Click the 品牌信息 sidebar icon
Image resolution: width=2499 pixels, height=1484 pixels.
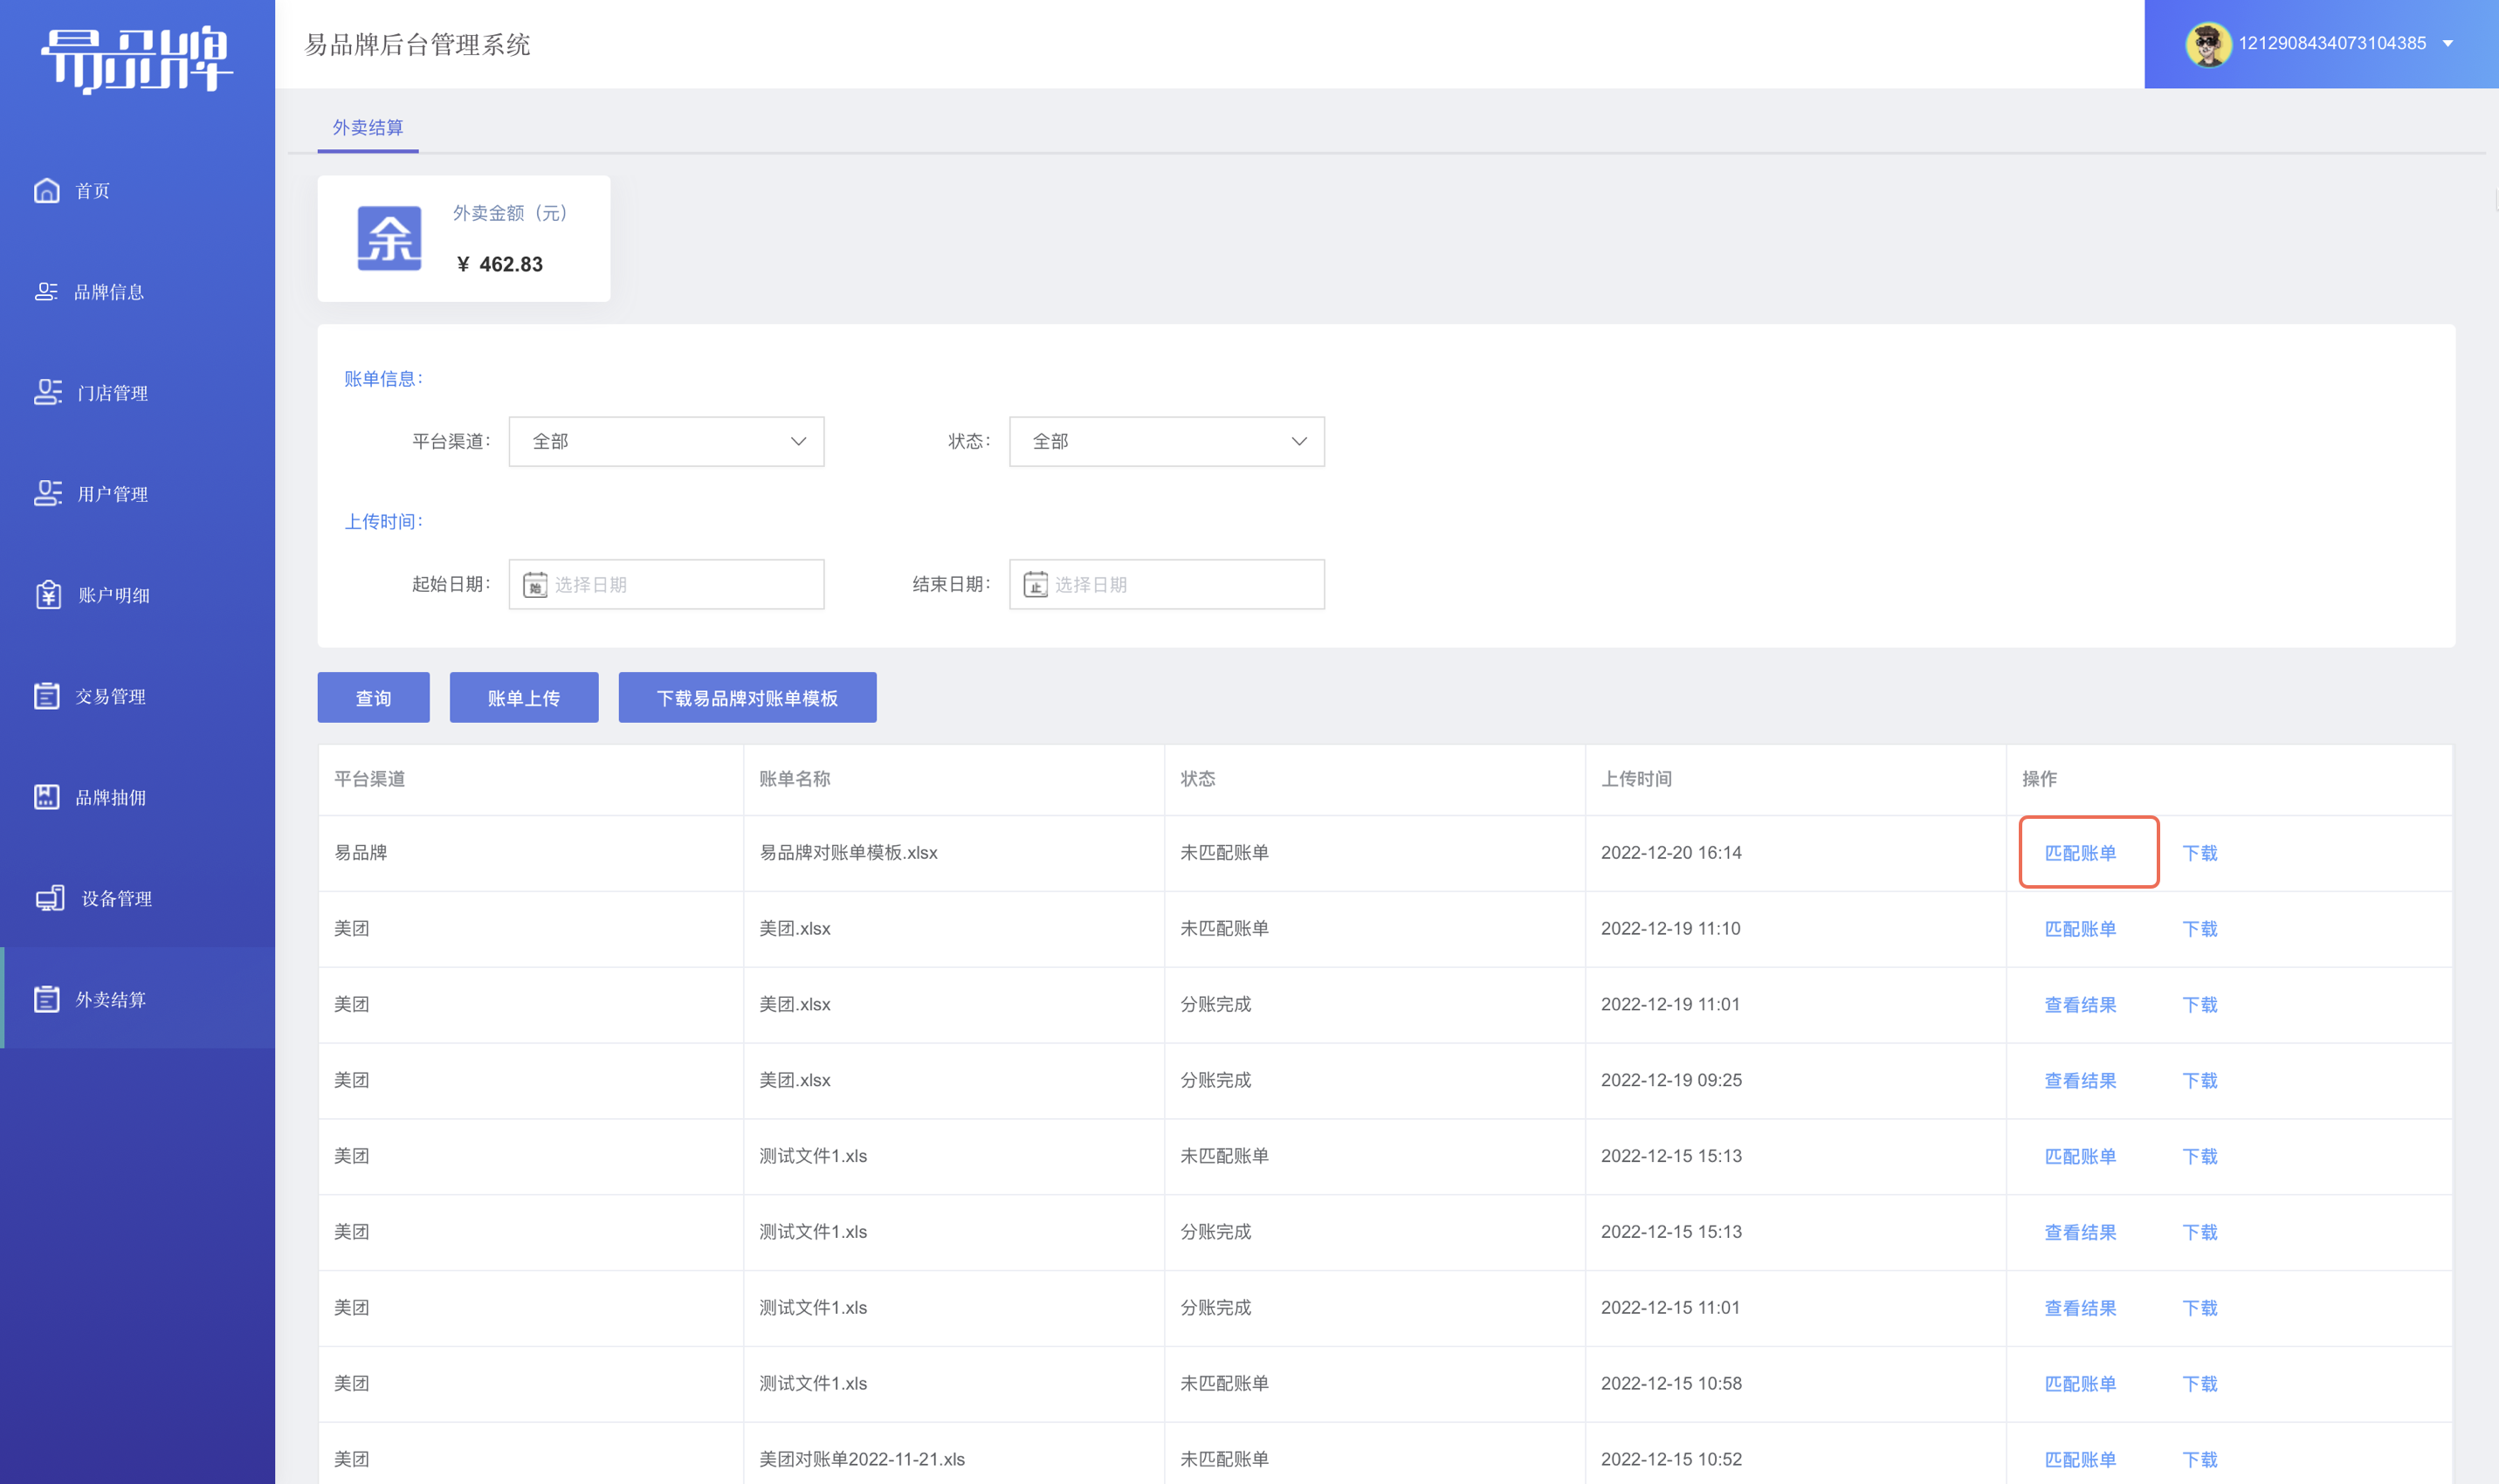(46, 291)
